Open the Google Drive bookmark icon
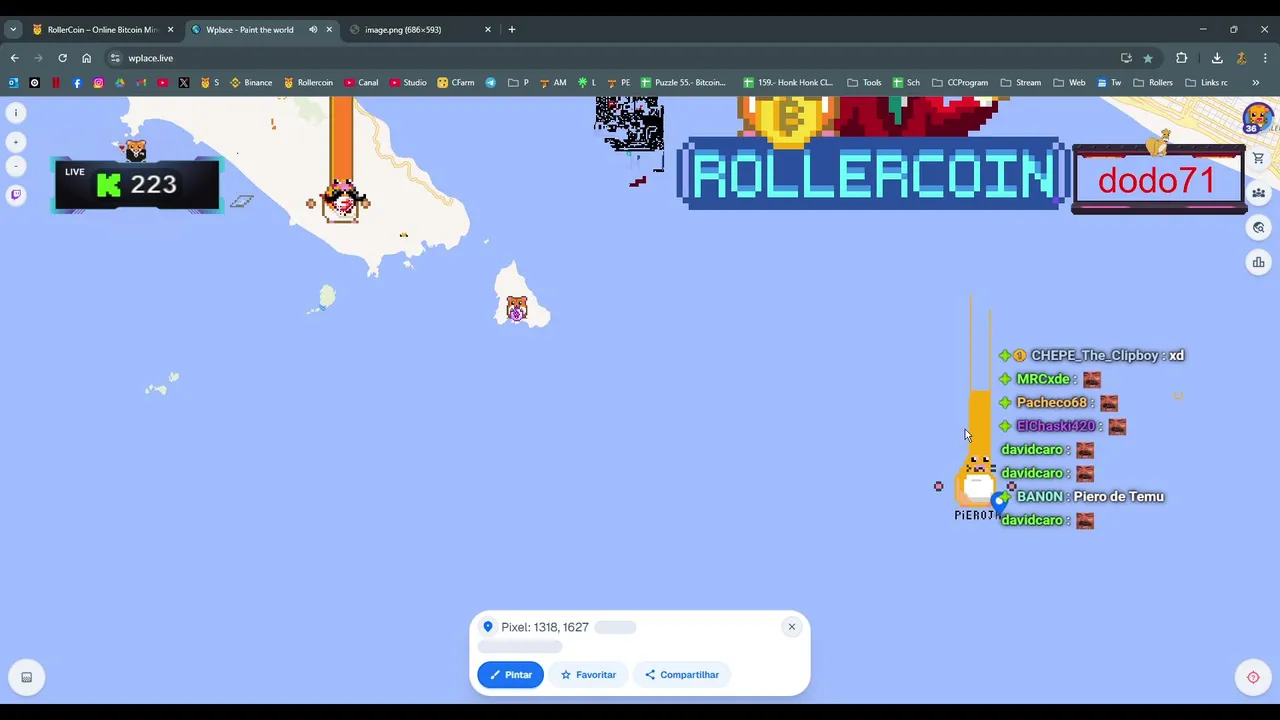The height and width of the screenshot is (720, 1280). coord(120,83)
